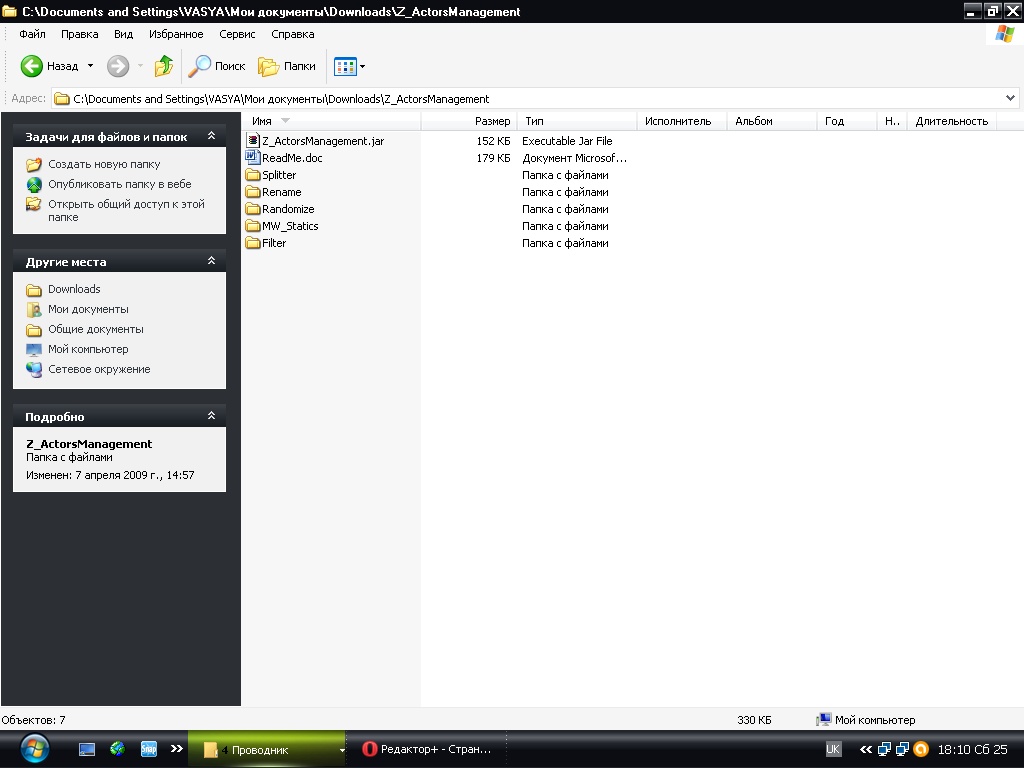Switch to the Opera Редактор+ taskbar button
1024x768 pixels.
pos(427,749)
